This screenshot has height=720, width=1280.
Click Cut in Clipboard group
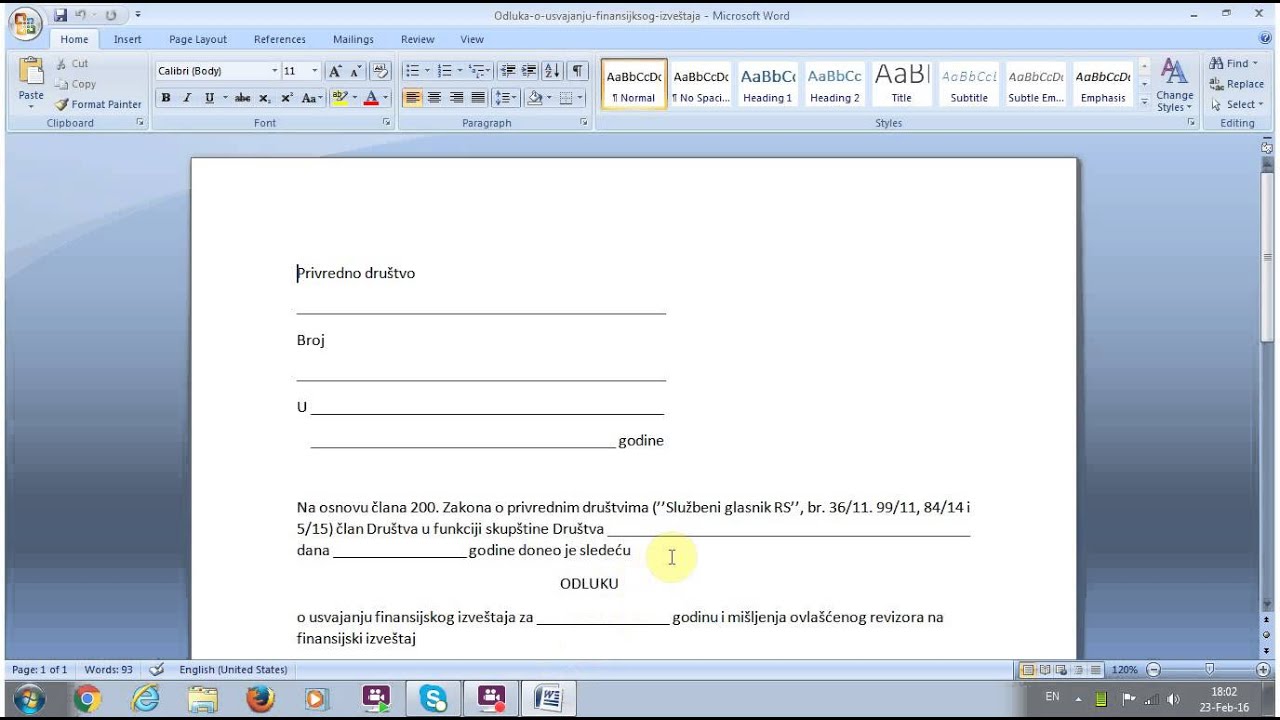tap(72, 63)
